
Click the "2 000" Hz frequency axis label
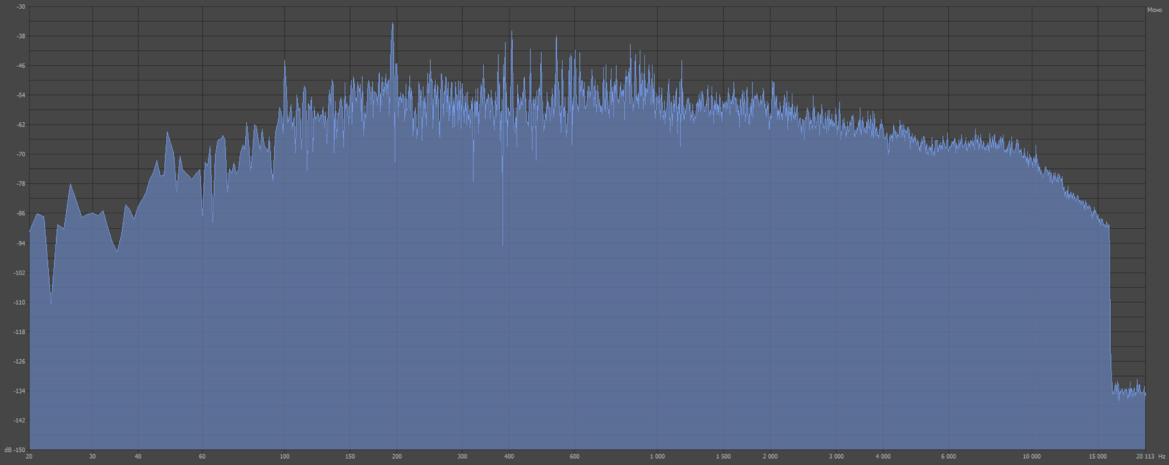pos(770,455)
